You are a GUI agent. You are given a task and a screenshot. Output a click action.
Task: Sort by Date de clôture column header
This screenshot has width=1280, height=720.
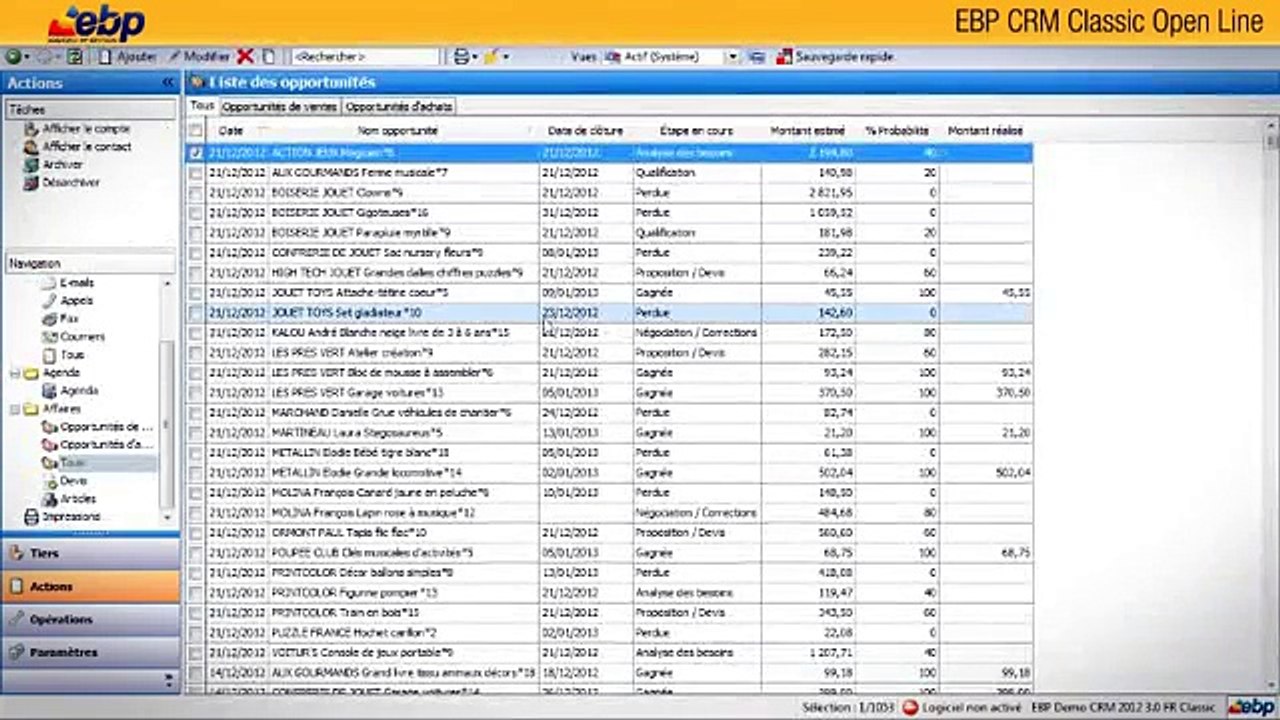585,131
